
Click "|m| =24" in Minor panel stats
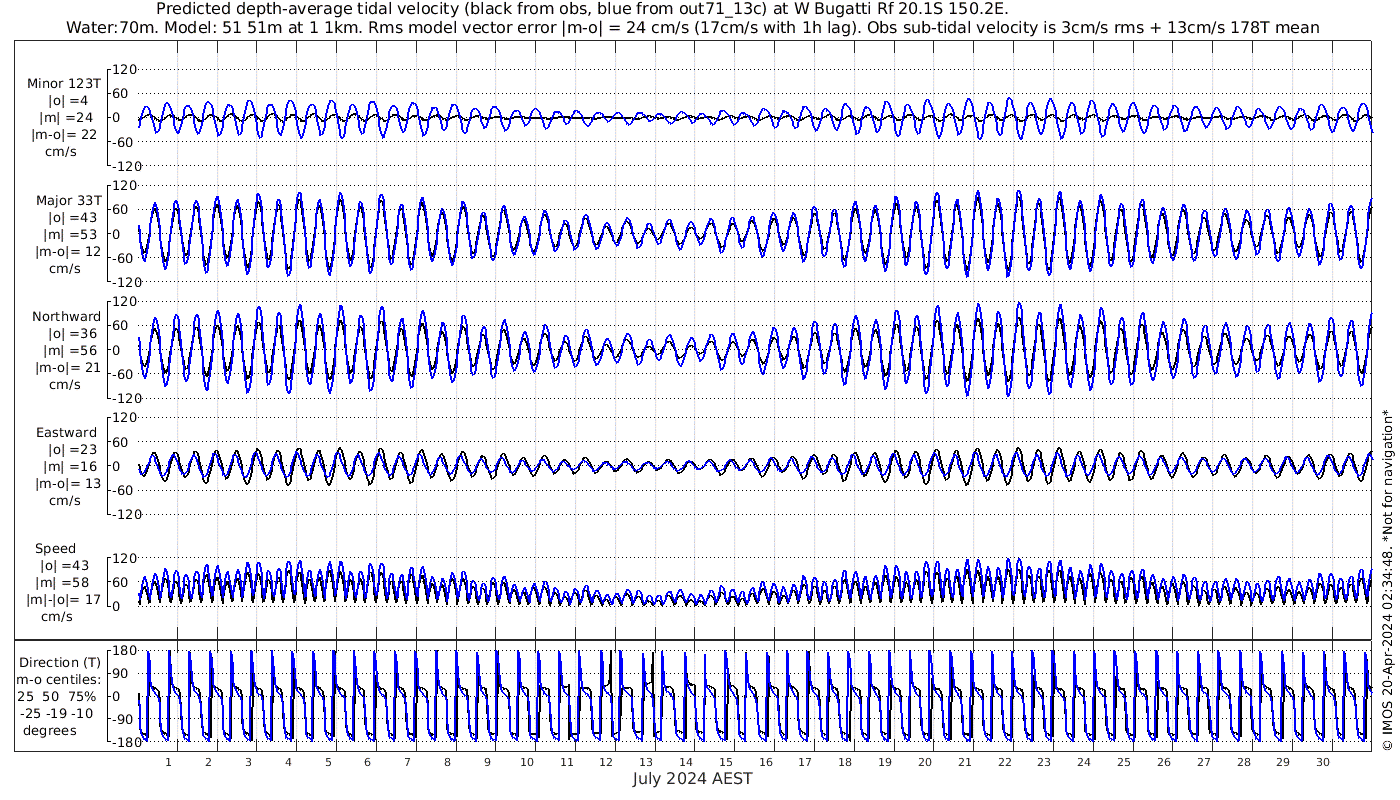(x=66, y=117)
